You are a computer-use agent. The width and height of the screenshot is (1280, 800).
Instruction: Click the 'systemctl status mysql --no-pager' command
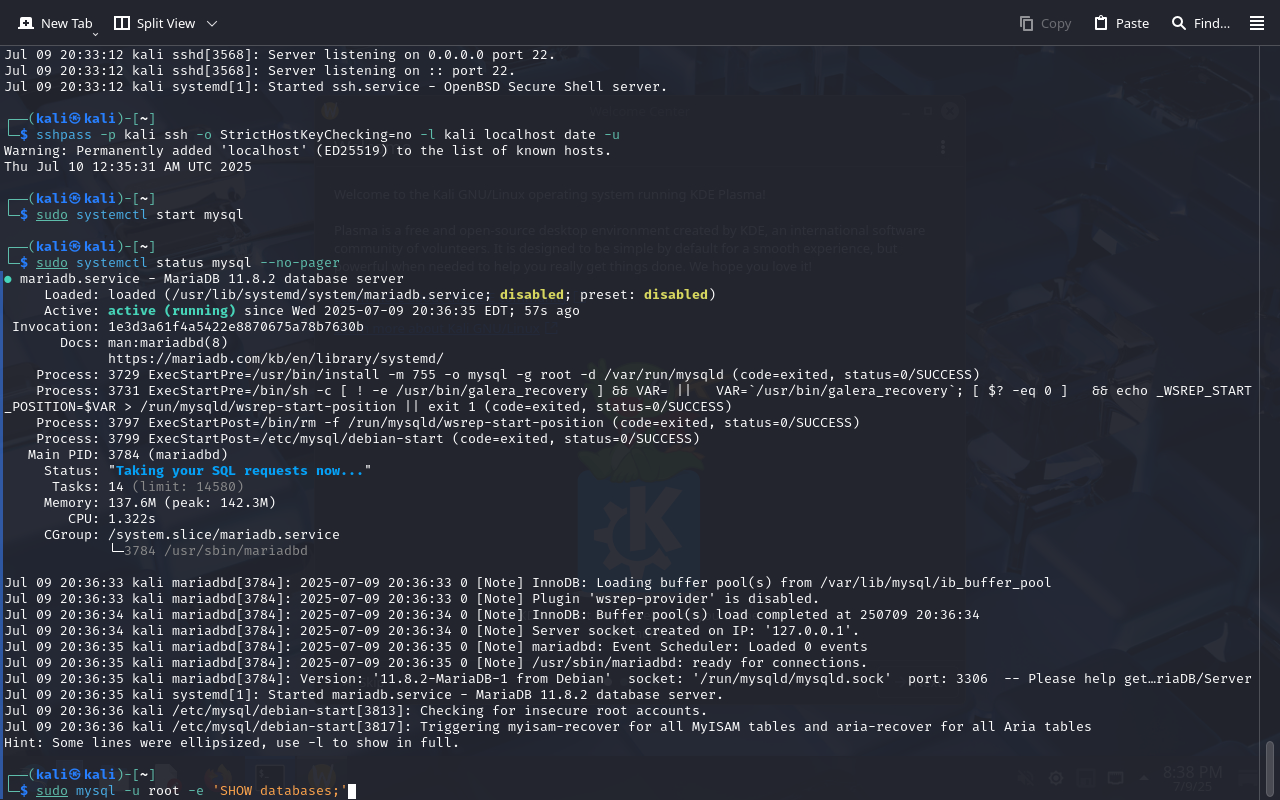pyautogui.click(x=208, y=262)
